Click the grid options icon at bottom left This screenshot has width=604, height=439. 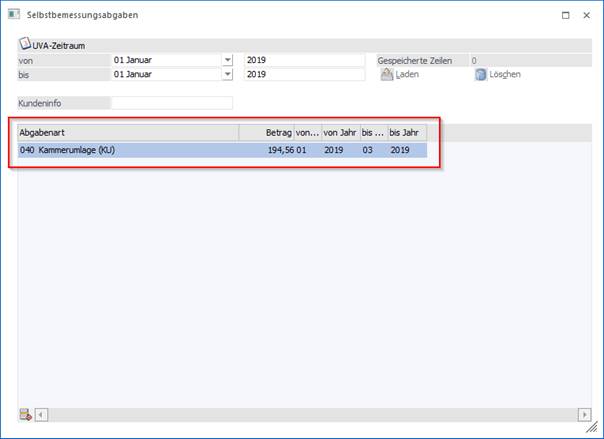(x=25, y=414)
